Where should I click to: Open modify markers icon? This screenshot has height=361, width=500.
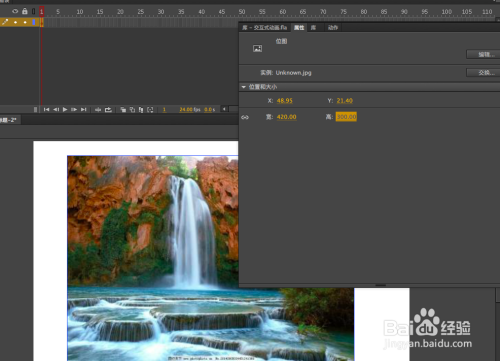150,110
